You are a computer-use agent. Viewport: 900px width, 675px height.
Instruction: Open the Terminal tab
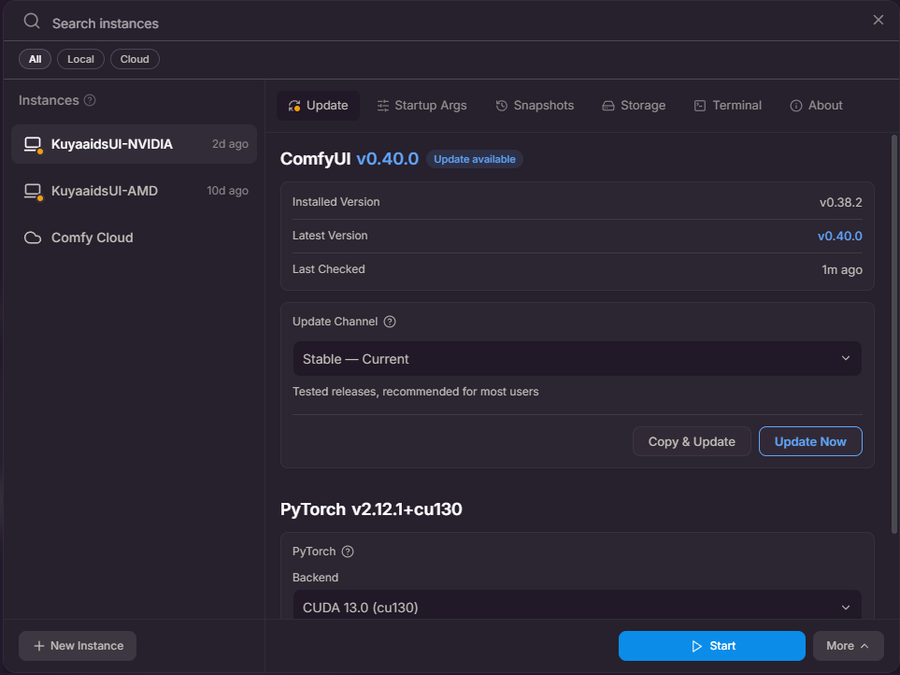tap(728, 106)
